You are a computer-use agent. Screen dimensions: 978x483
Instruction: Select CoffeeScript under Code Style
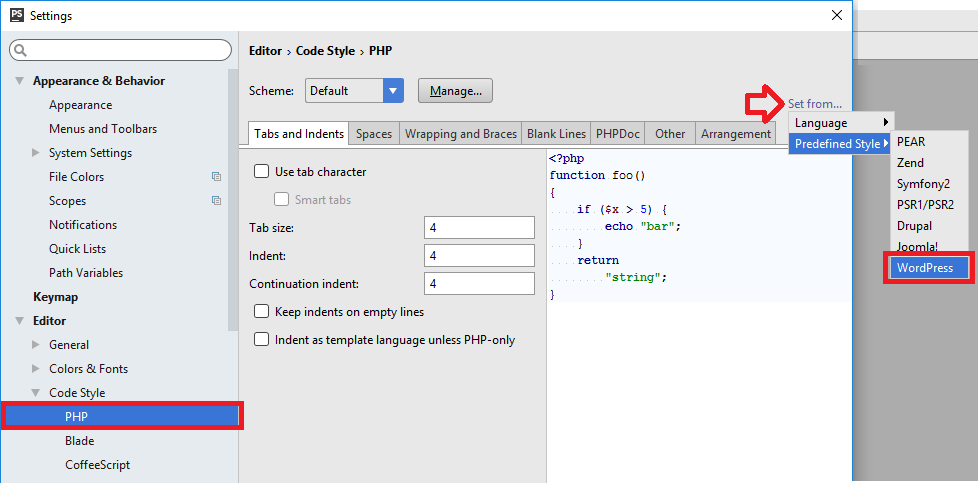(97, 465)
